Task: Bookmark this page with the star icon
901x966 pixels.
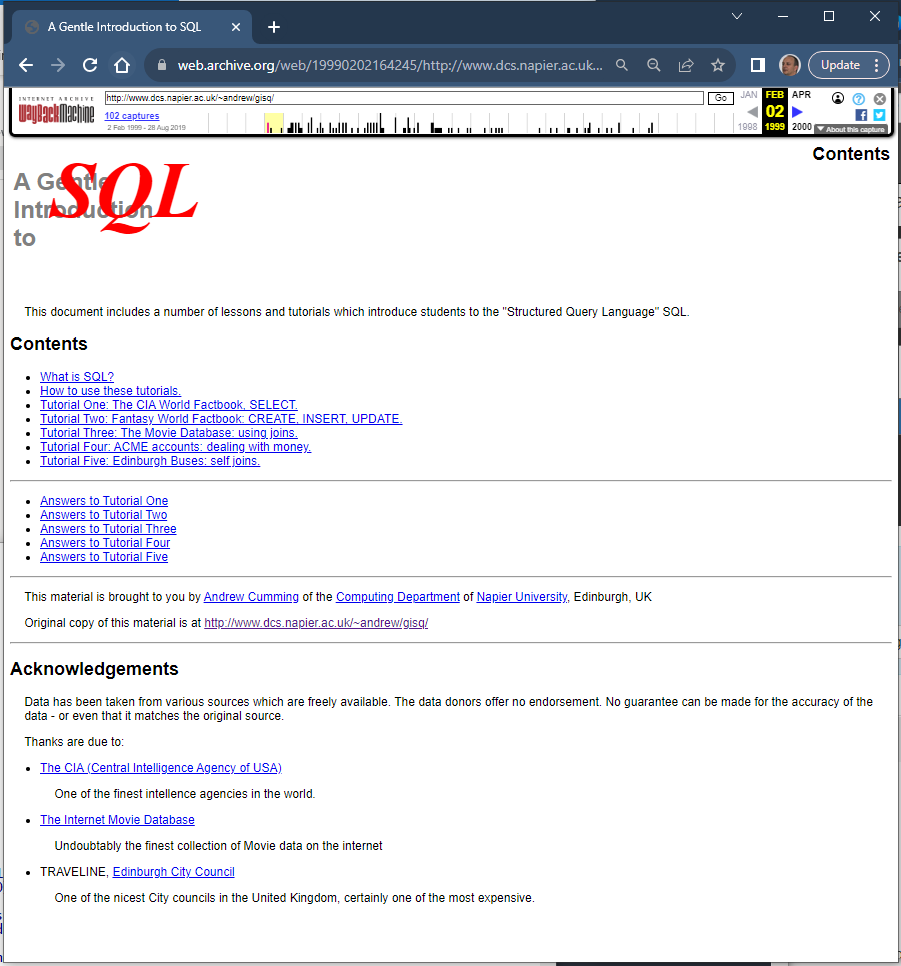Action: (x=717, y=65)
